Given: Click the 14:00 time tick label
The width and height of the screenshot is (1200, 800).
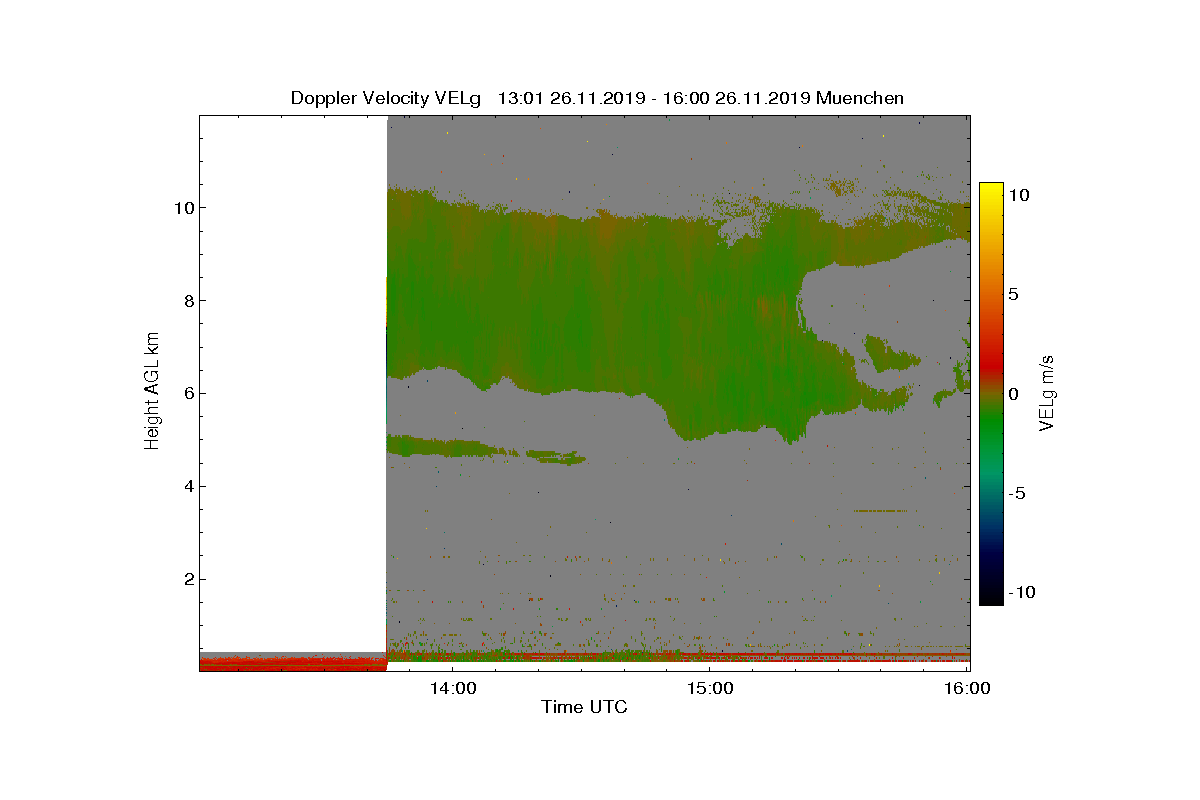Looking at the screenshot, I should coord(453,688).
